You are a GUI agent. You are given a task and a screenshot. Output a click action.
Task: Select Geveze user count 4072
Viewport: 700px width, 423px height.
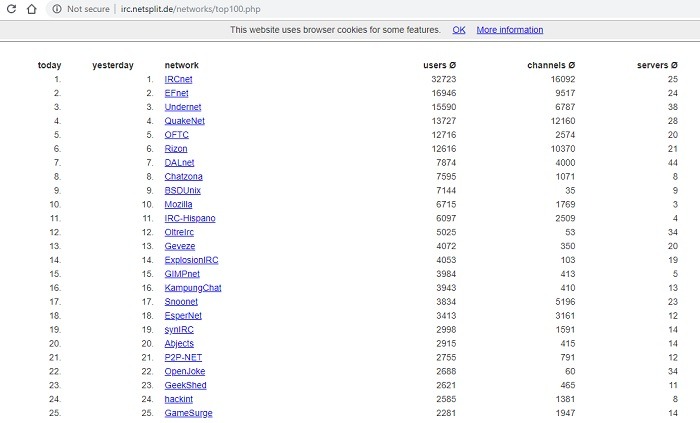click(x=446, y=246)
